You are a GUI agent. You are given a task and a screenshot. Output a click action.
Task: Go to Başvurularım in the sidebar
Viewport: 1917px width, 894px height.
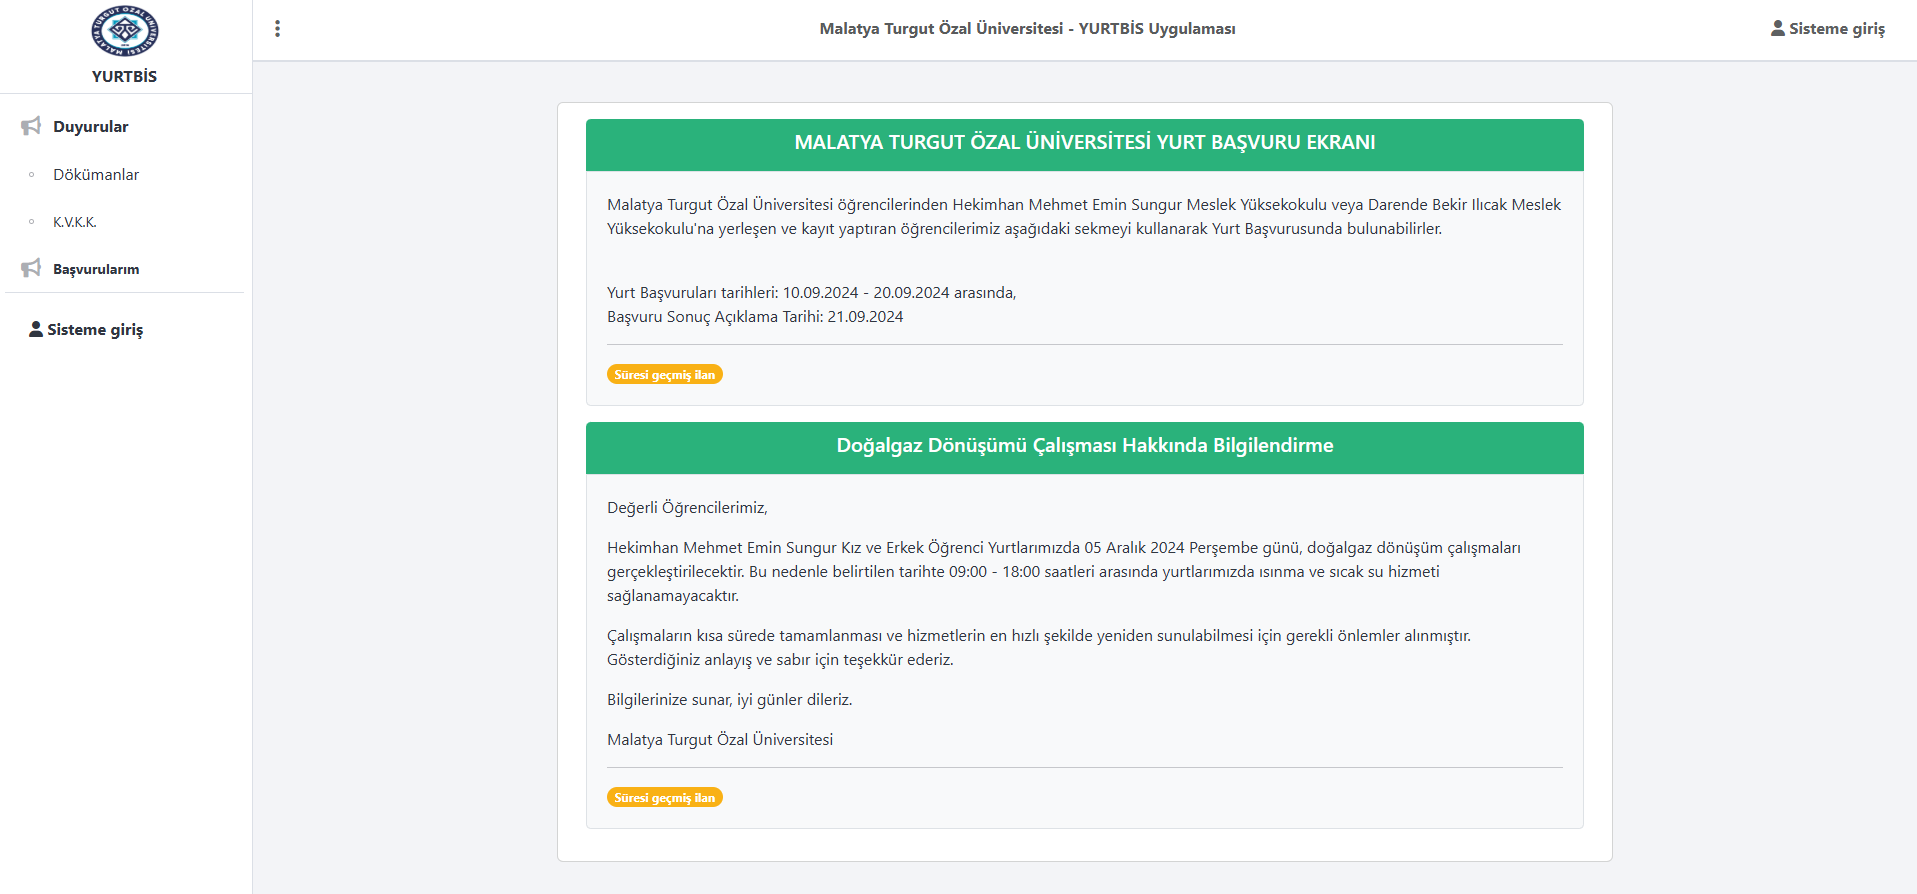click(96, 269)
